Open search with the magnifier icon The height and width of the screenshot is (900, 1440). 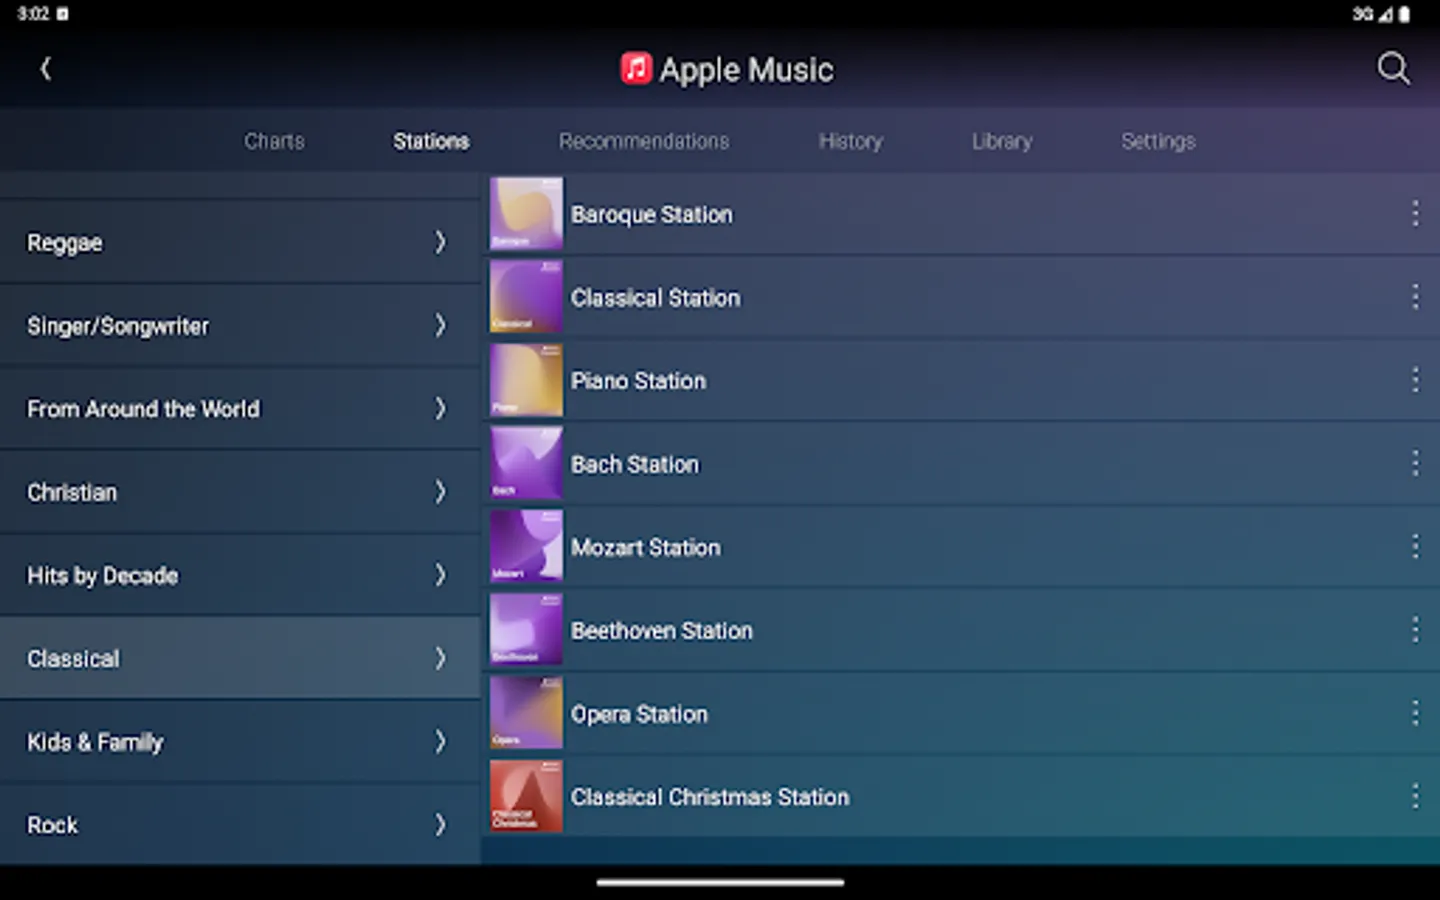click(x=1393, y=69)
